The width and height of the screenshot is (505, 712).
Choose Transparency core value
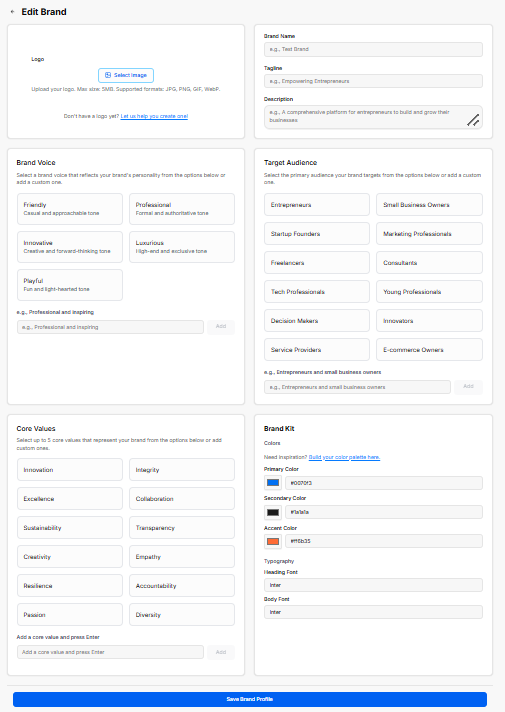coord(182,528)
